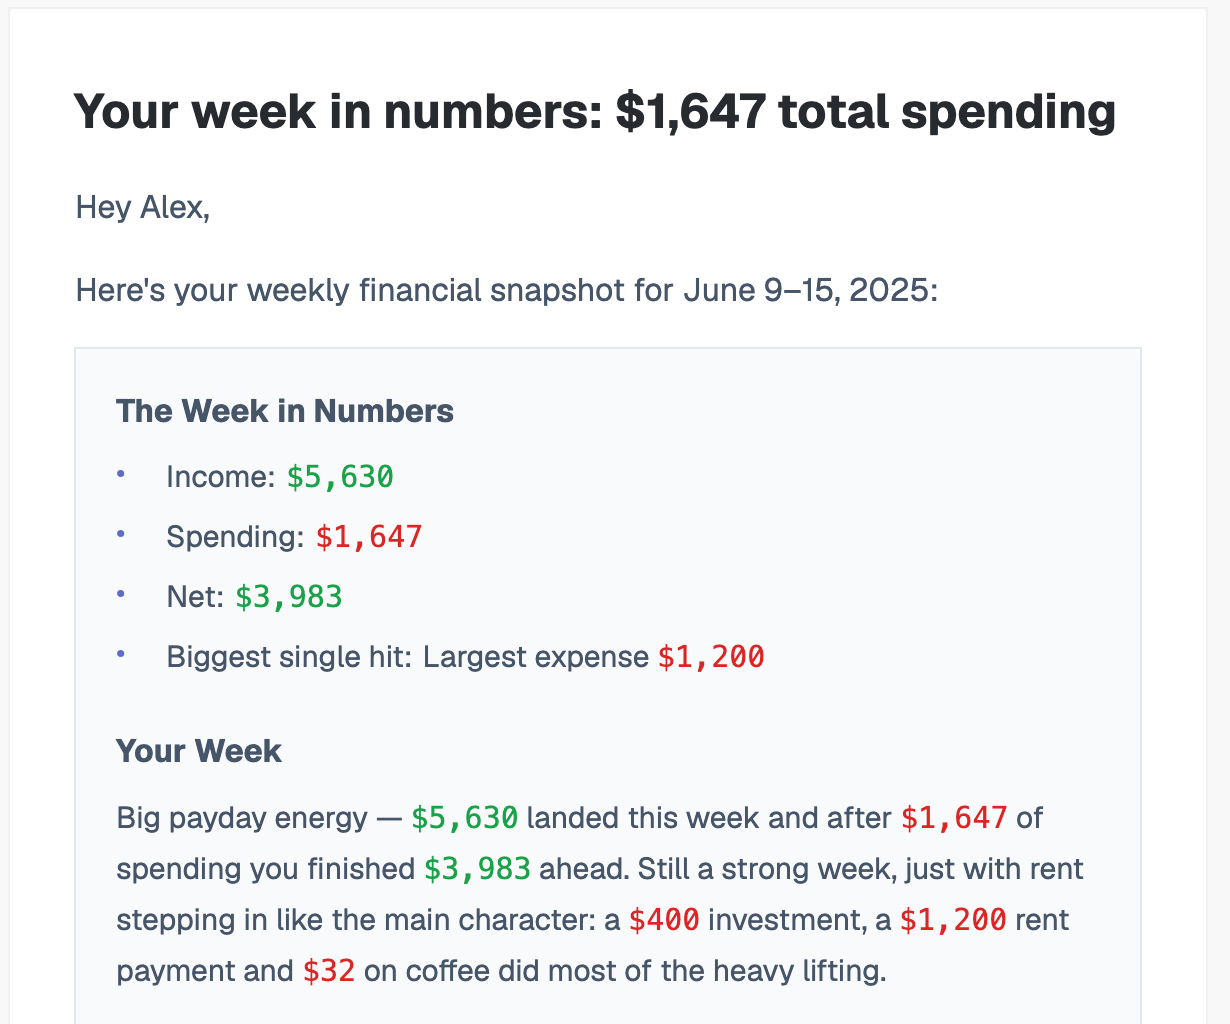Click the red $32 coffee amount
This screenshot has width=1230, height=1024.
329,971
